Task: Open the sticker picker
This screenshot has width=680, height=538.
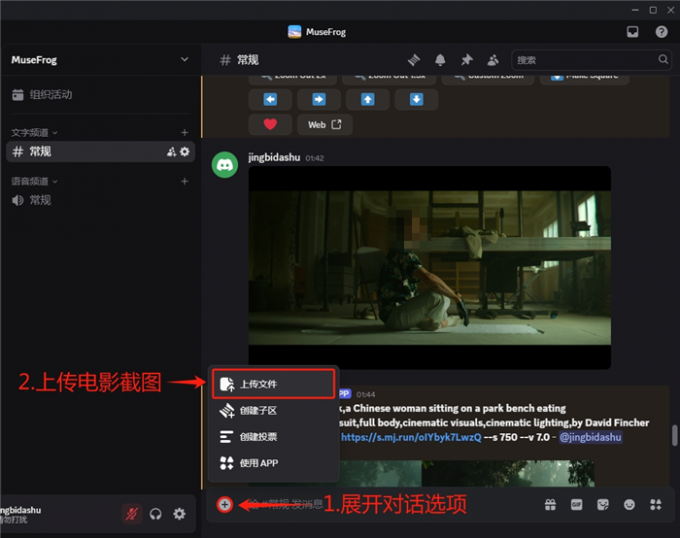Action: click(x=603, y=505)
